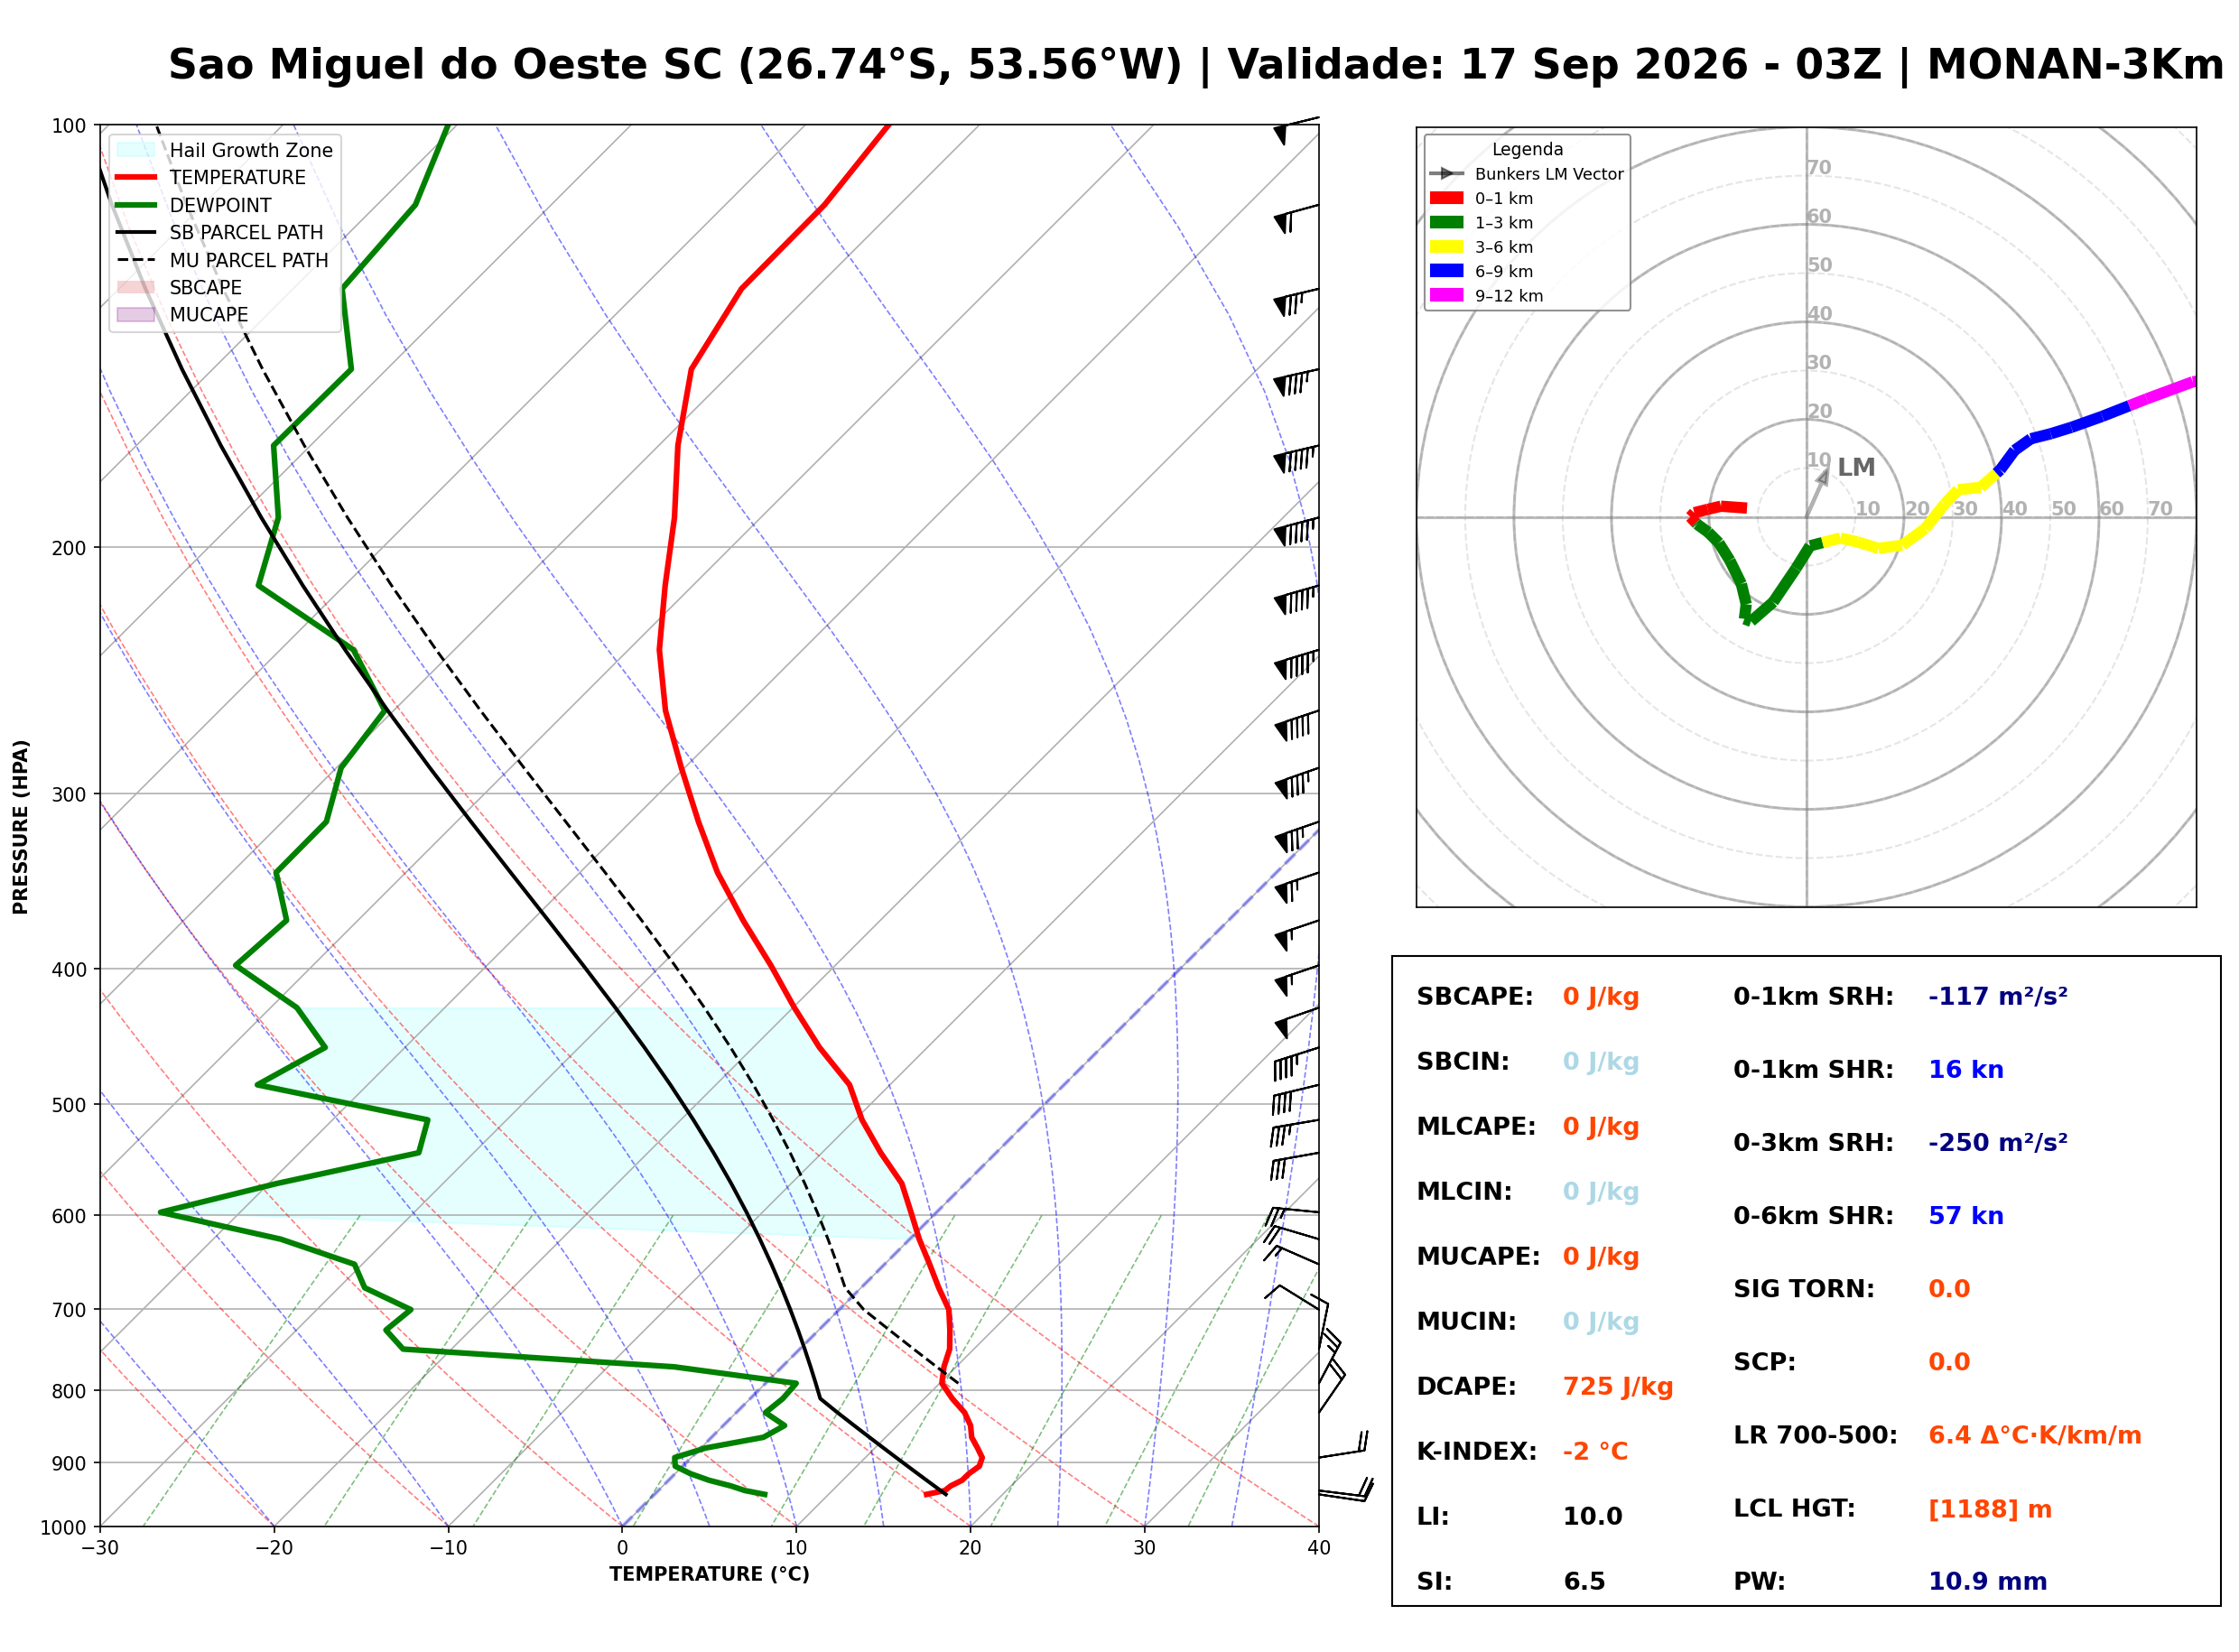Image resolution: width=2239 pixels, height=1652 pixels.
Task: Select the SB PARCEL PATH legend line
Action: click(x=136, y=232)
